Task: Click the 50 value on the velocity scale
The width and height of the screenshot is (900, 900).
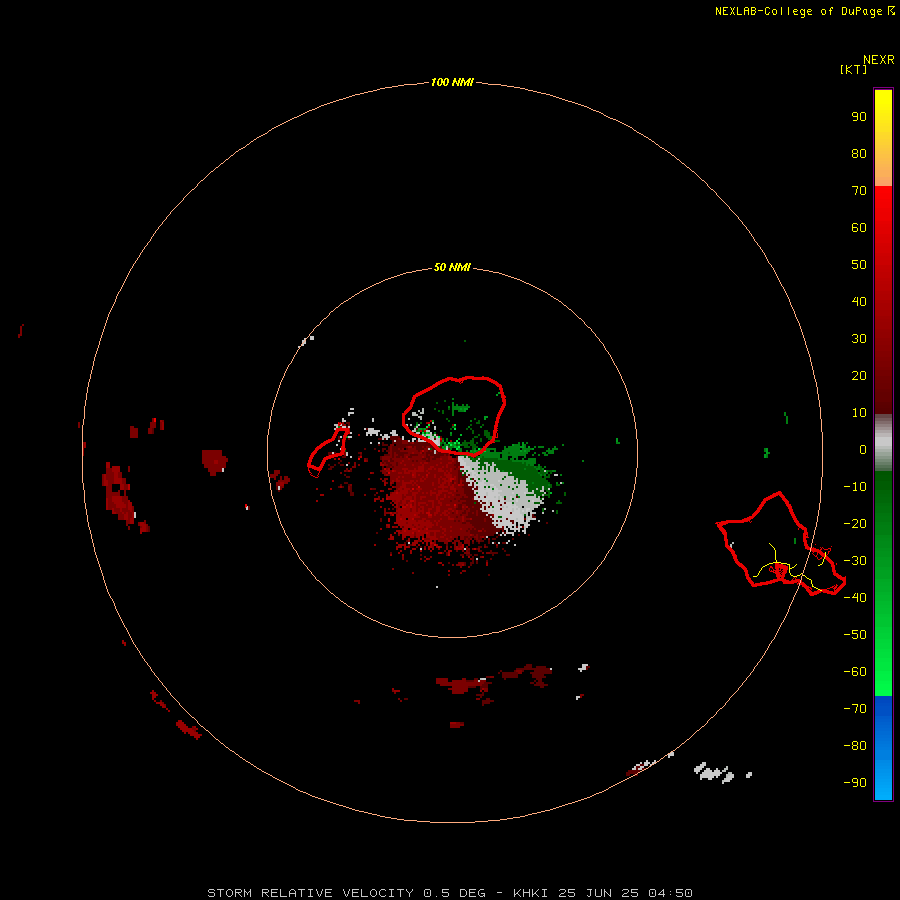Action: 859,265
